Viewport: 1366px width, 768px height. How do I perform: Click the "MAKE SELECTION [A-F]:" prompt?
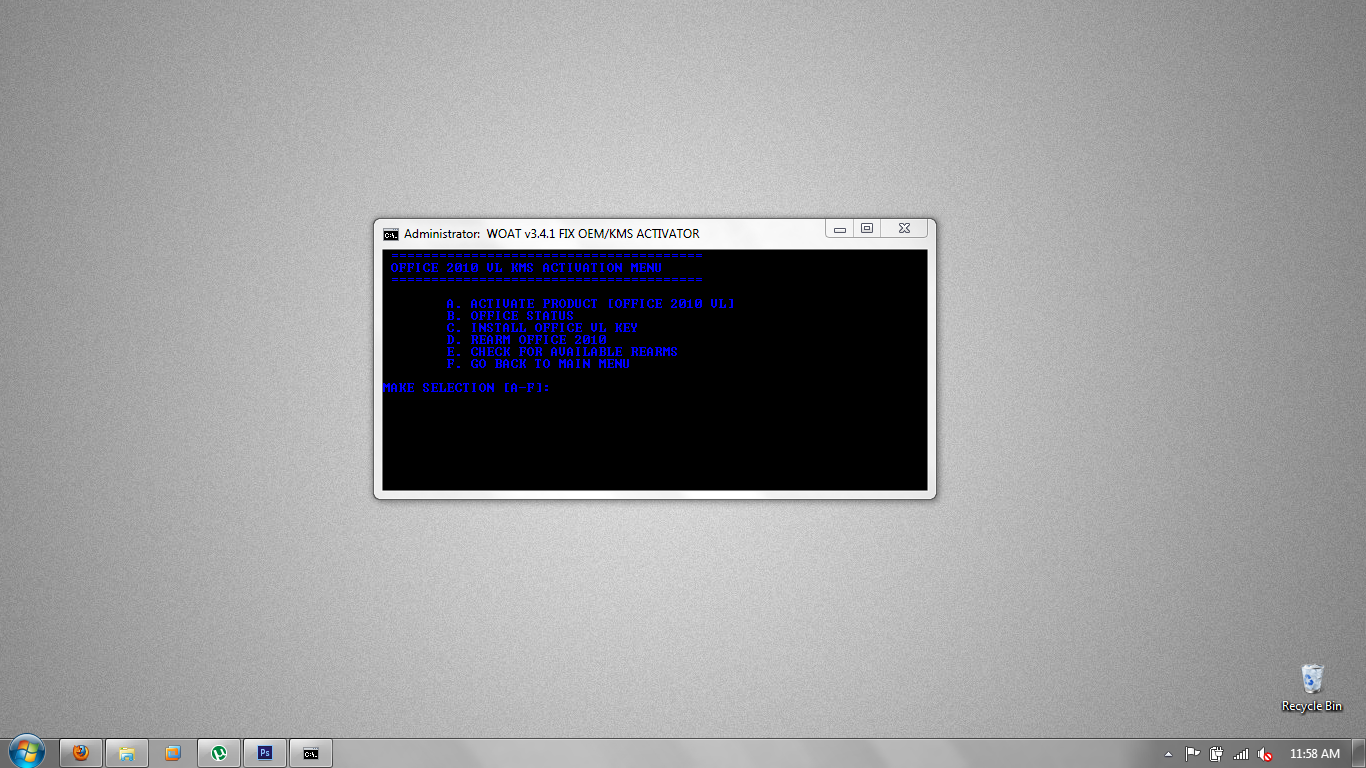(466, 388)
